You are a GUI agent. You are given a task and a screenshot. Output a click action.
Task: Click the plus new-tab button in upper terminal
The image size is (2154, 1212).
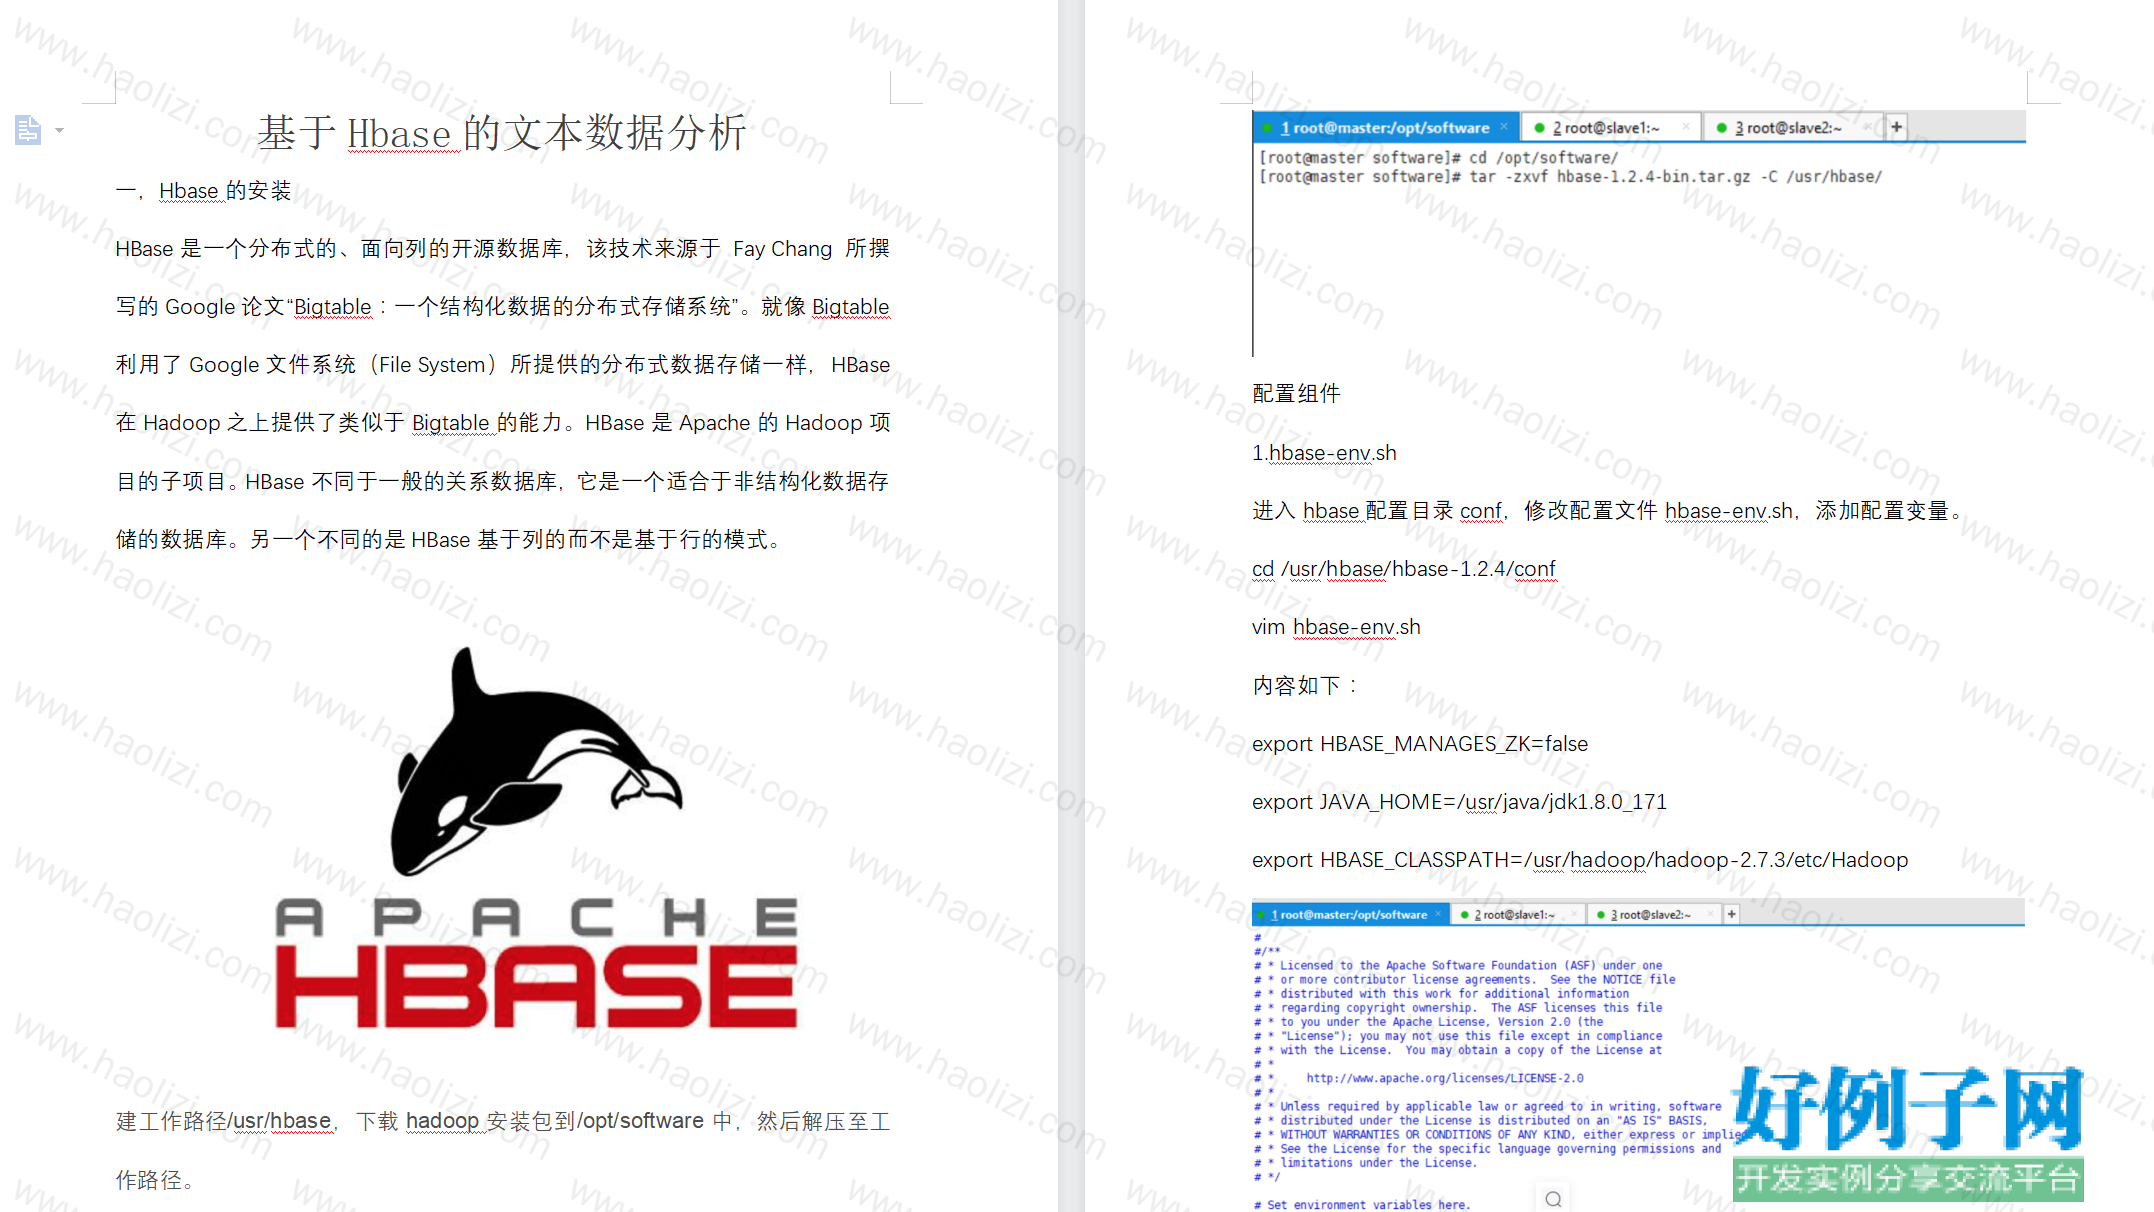click(x=1896, y=127)
